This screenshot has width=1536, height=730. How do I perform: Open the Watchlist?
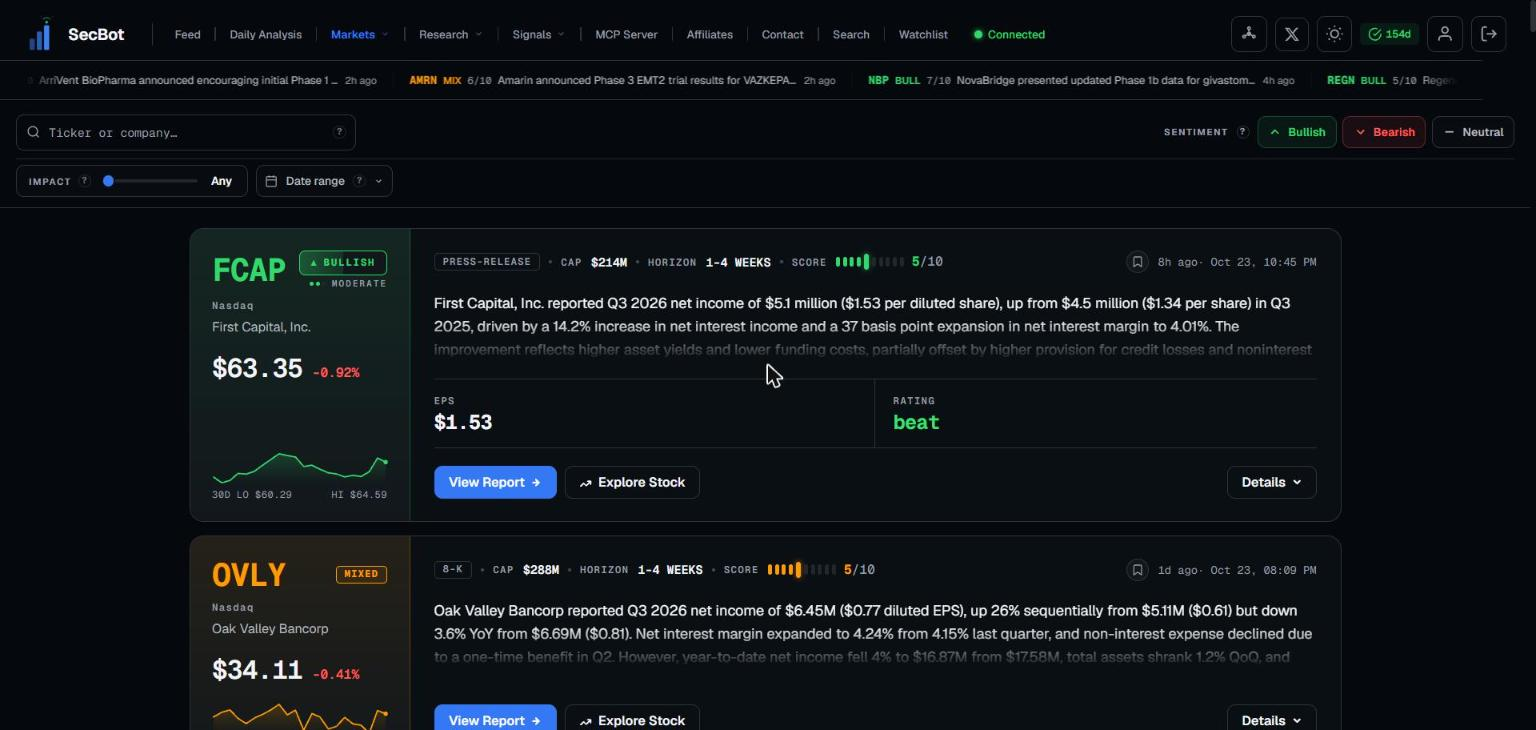coord(923,34)
